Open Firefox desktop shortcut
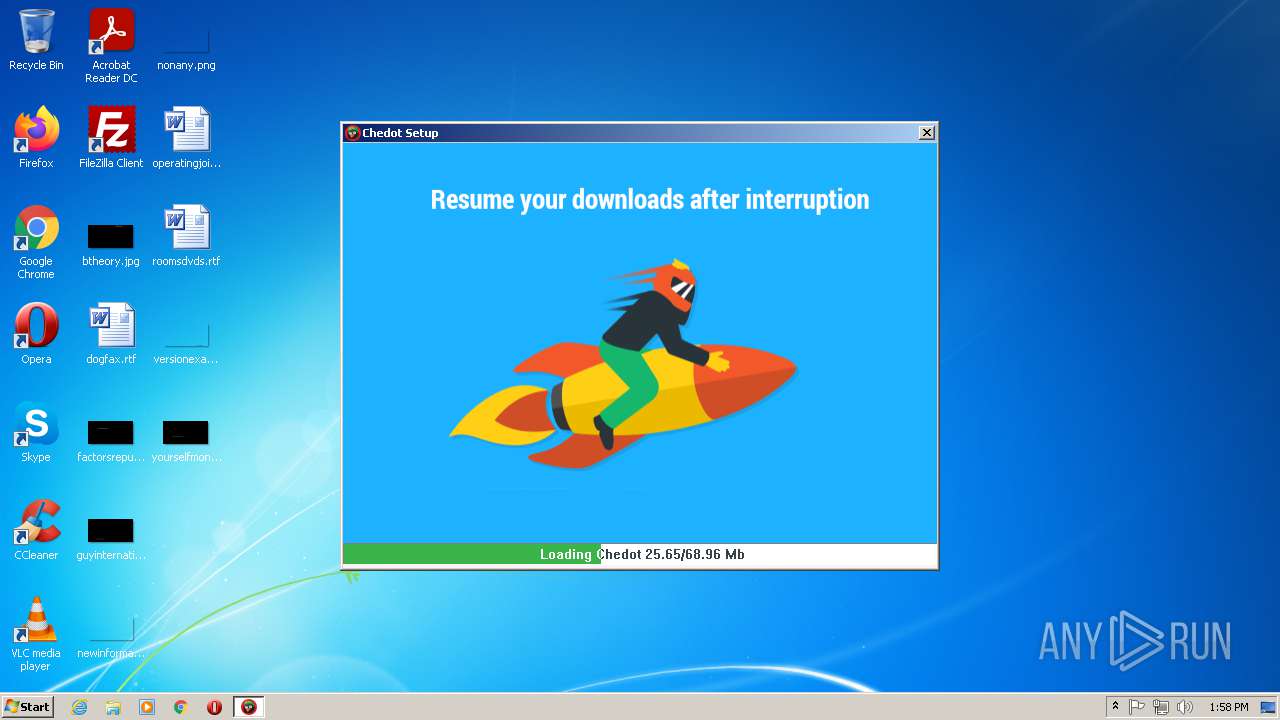Viewport: 1280px width, 720px height. [x=36, y=138]
